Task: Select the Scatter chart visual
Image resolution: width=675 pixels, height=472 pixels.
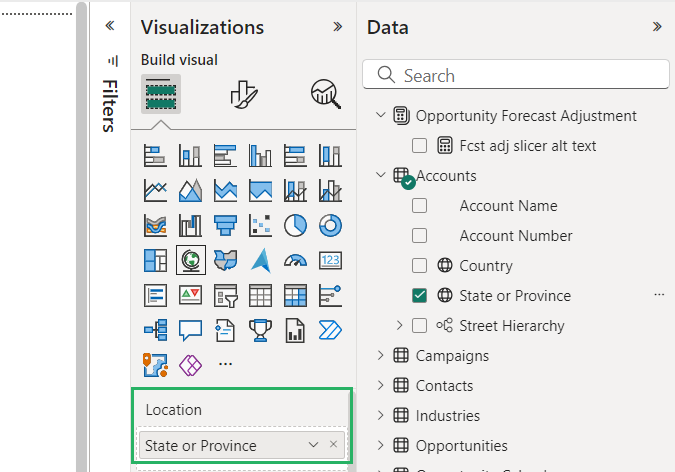Action: [x=260, y=224]
